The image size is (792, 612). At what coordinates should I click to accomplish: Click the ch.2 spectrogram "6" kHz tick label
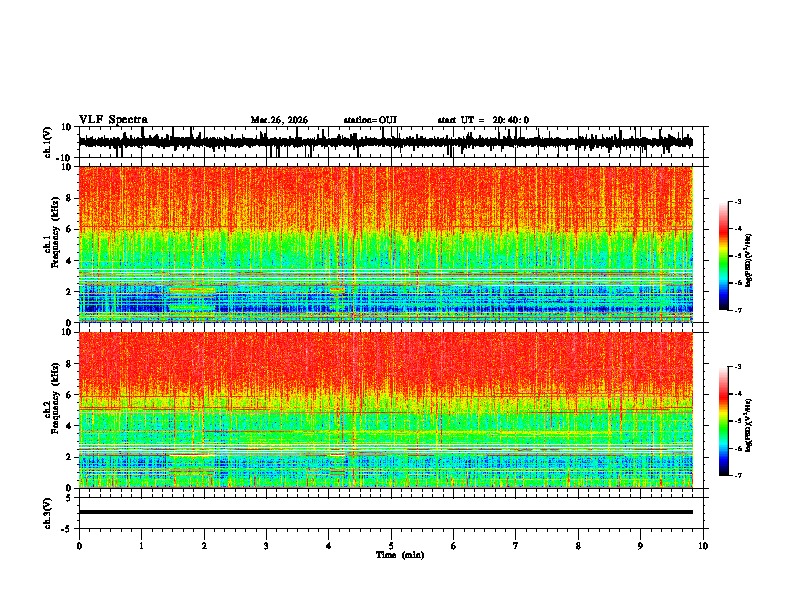click(x=69, y=395)
